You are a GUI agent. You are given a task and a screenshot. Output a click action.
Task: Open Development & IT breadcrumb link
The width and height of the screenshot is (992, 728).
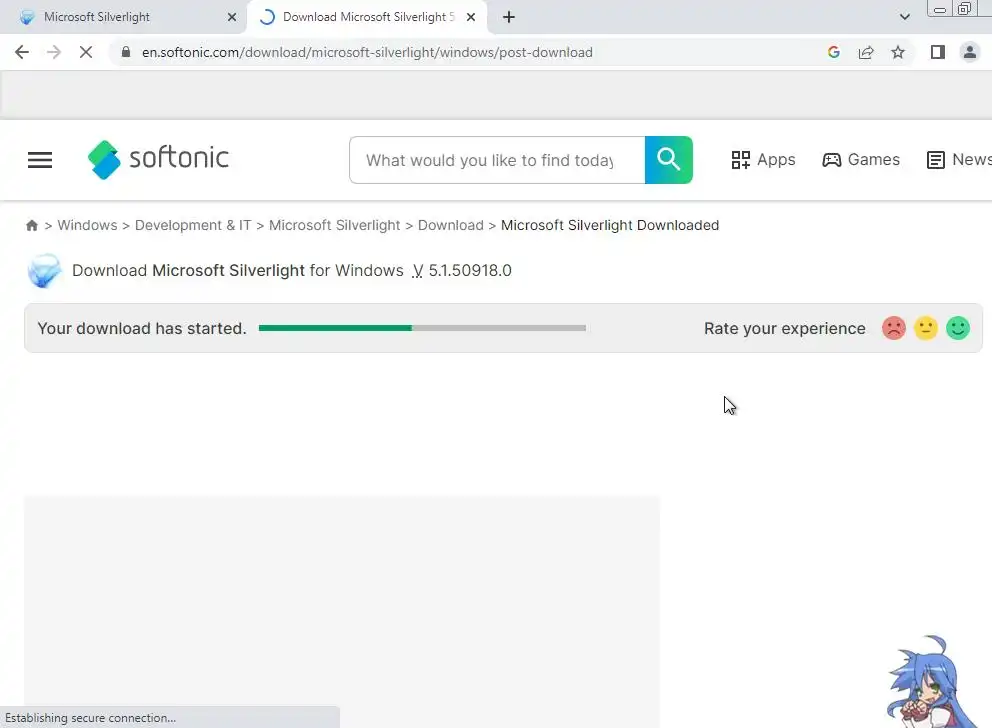(193, 225)
